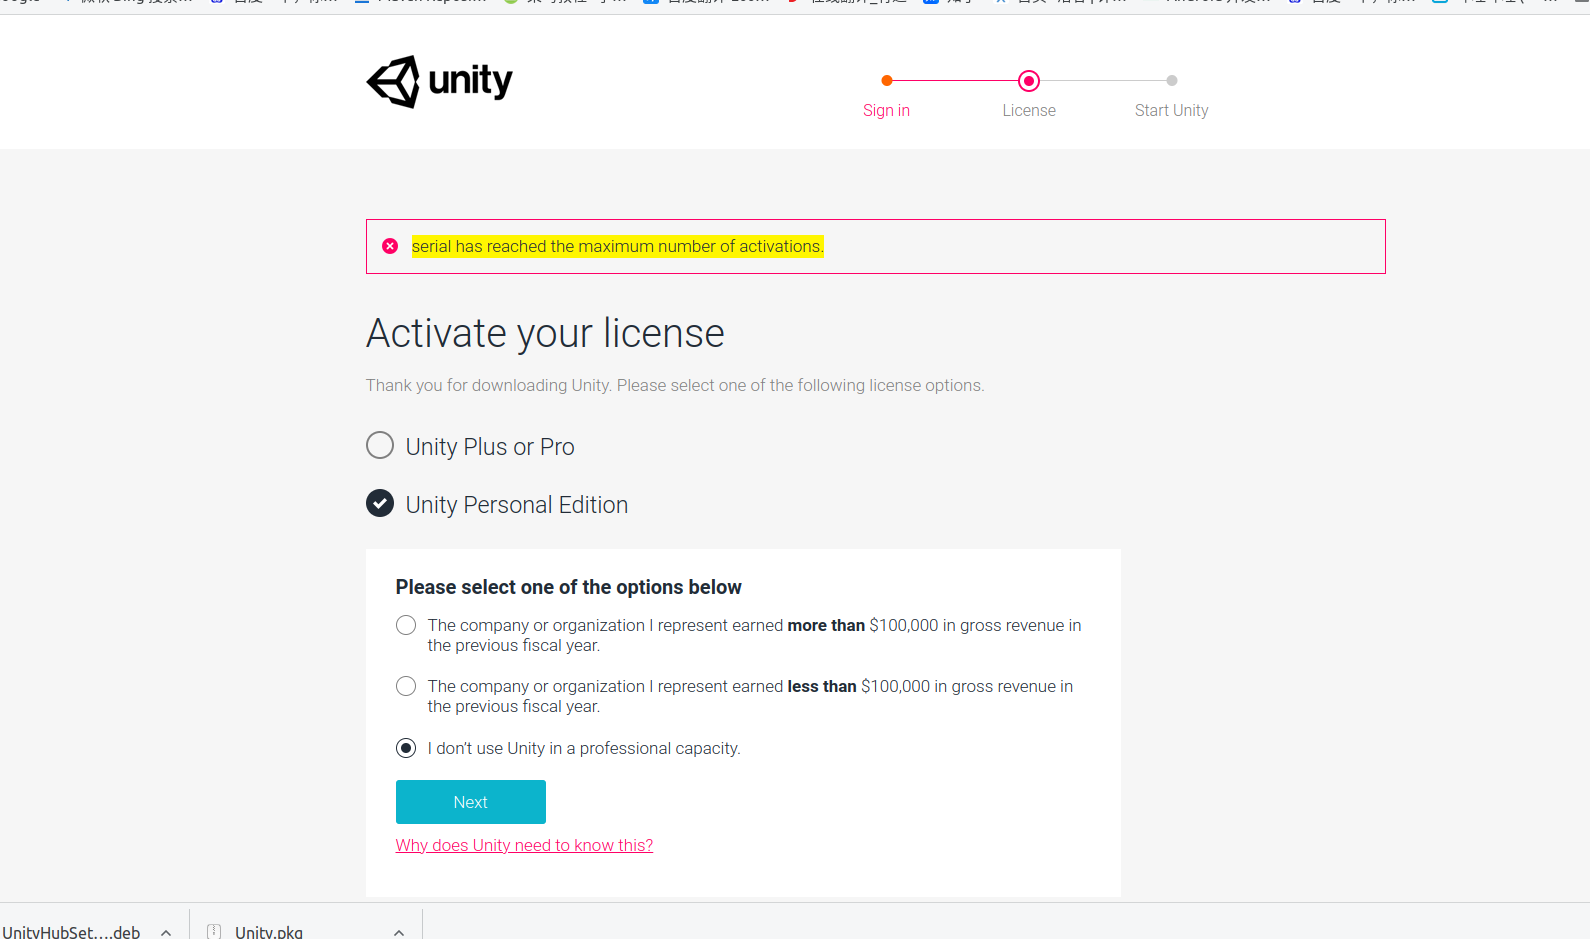
Task: Click the Sign in step label
Action: [x=886, y=110]
